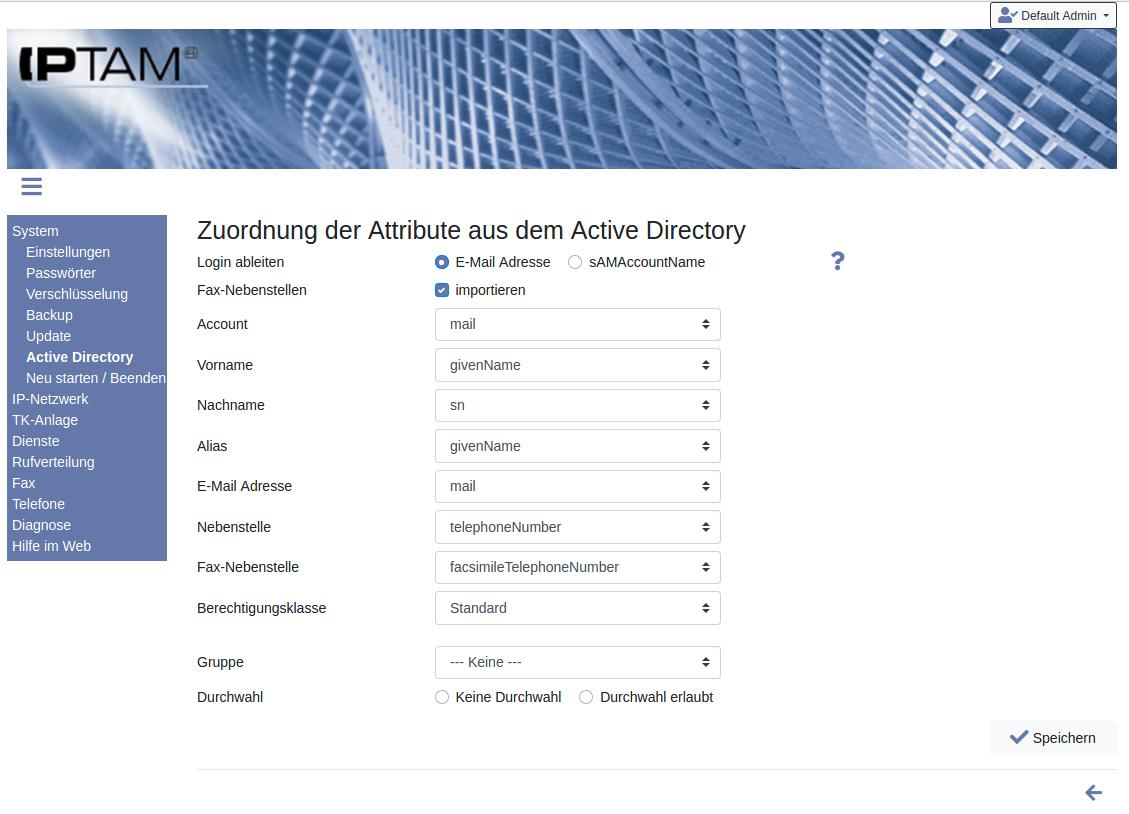Open the hamburger navigation menu
Viewport: 1129px width, 814px height.
point(31,186)
